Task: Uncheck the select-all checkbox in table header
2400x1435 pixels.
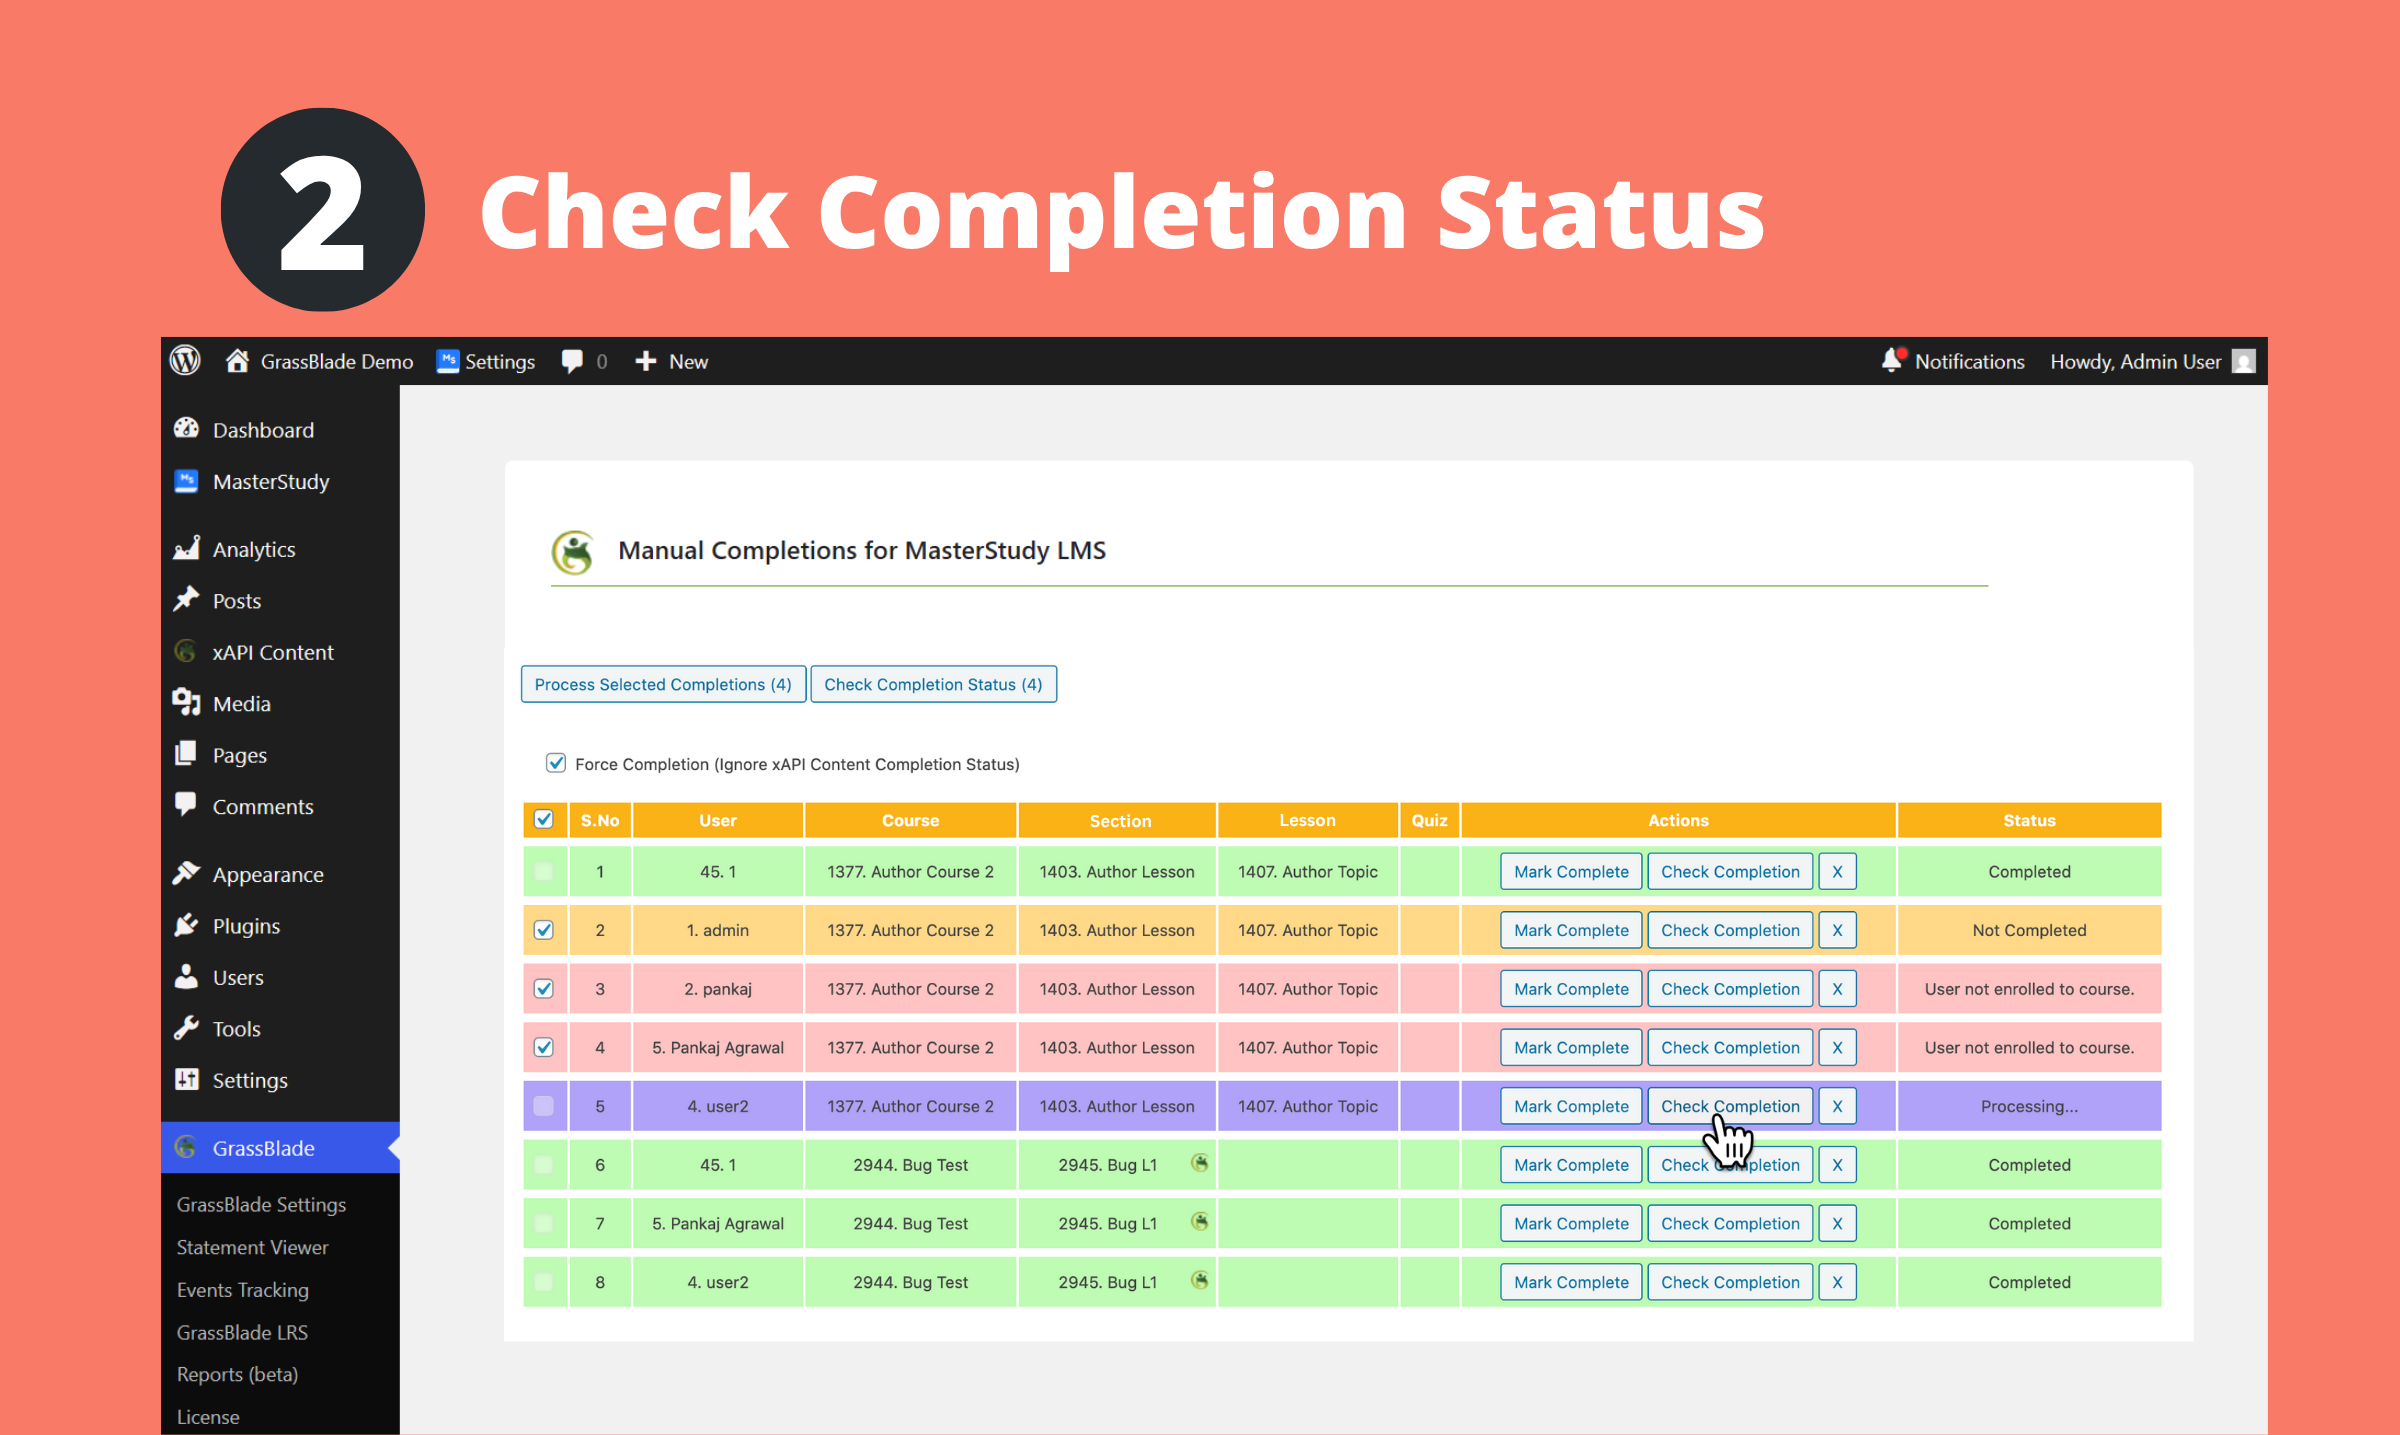Action: [x=544, y=819]
